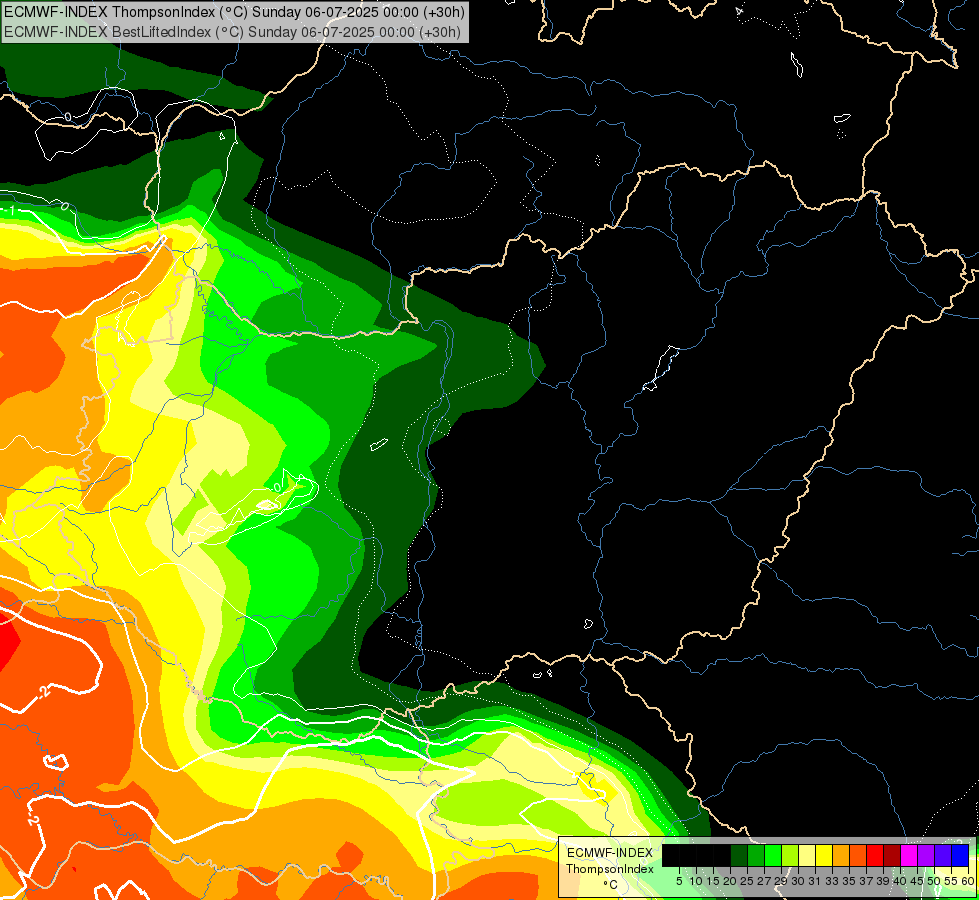Click the medium green 25-27 legend swatch
The width and height of the screenshot is (979, 900).
(x=756, y=855)
